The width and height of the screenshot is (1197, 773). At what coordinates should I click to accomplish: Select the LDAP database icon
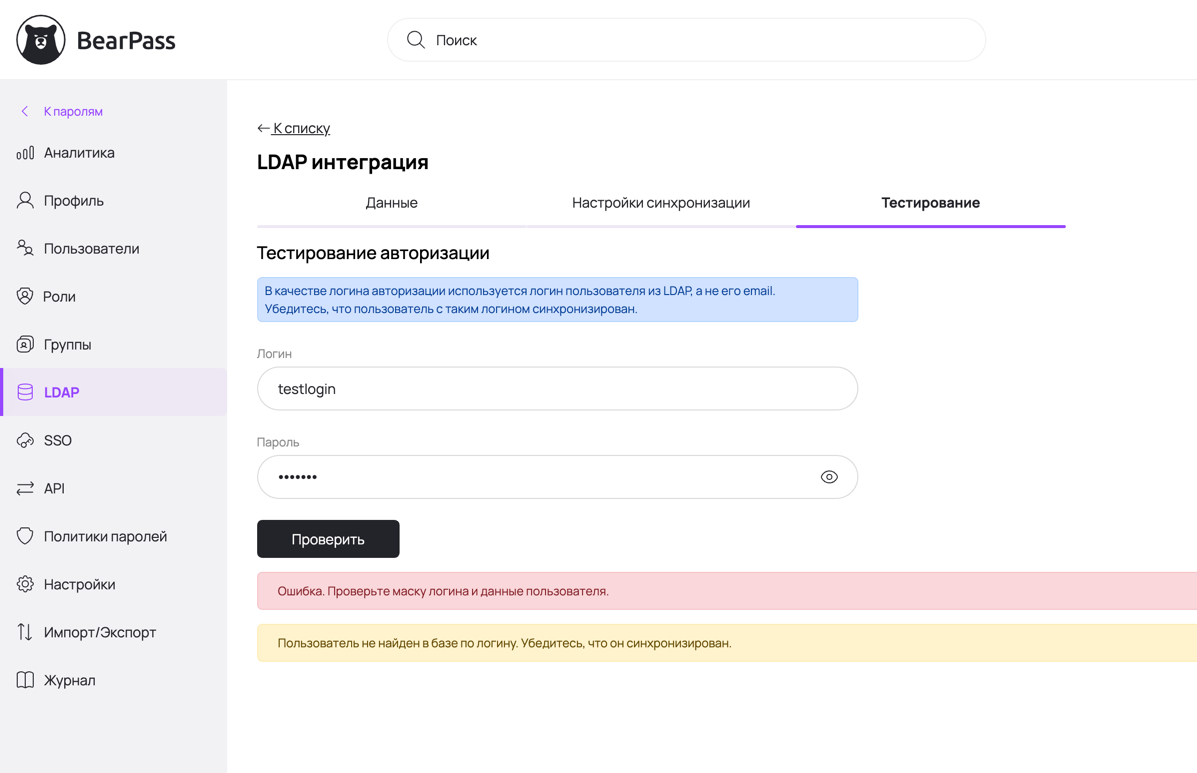click(x=24, y=392)
